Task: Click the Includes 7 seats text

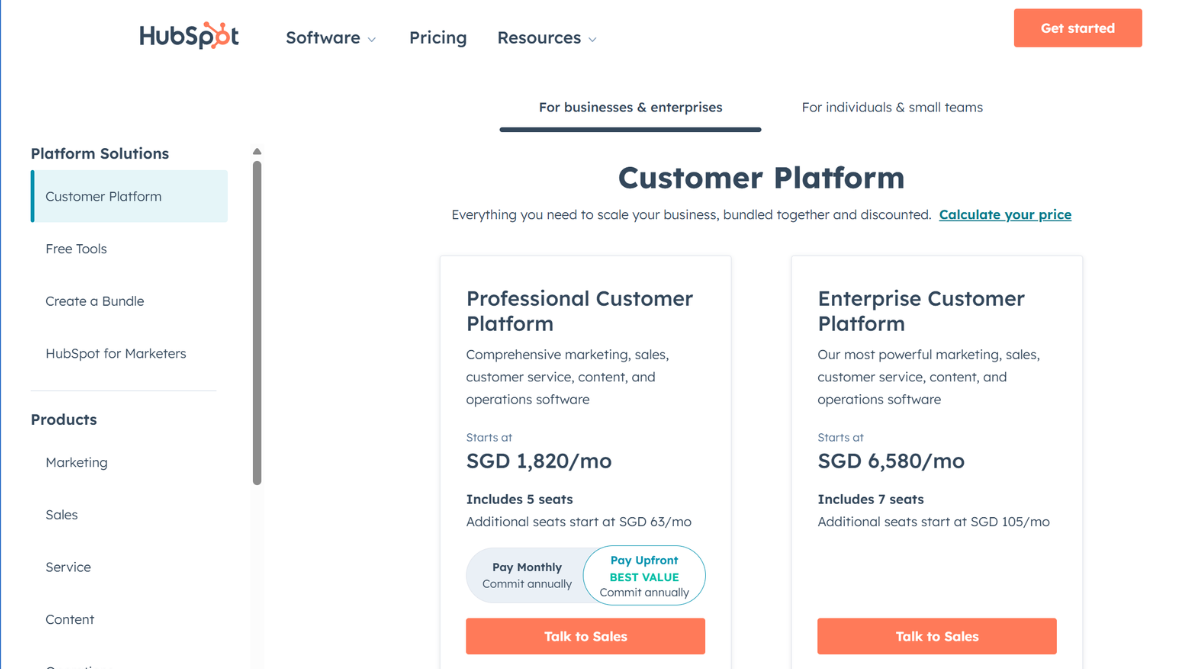Action: coord(870,499)
